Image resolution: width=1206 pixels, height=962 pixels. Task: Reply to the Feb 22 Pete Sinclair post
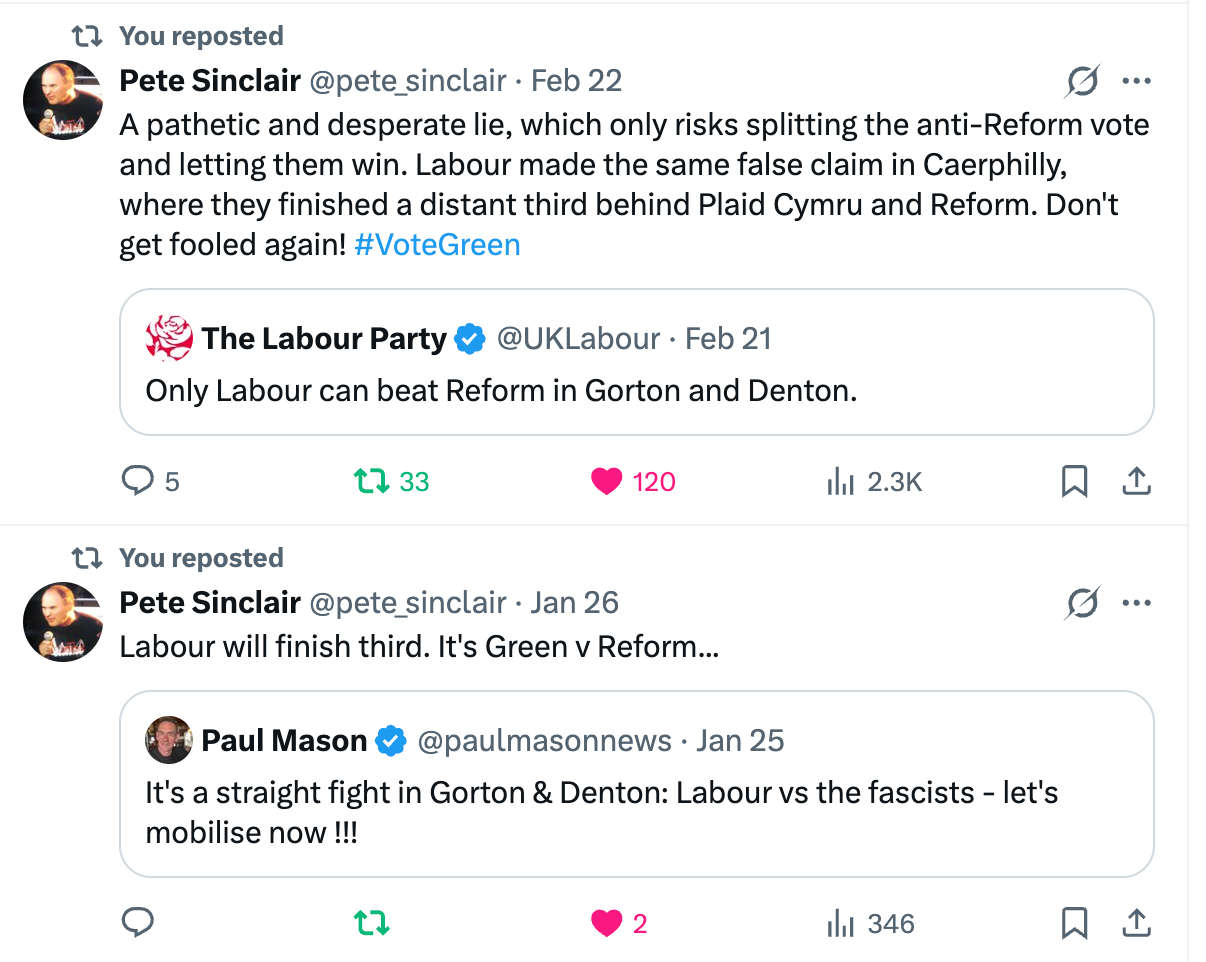[137, 482]
